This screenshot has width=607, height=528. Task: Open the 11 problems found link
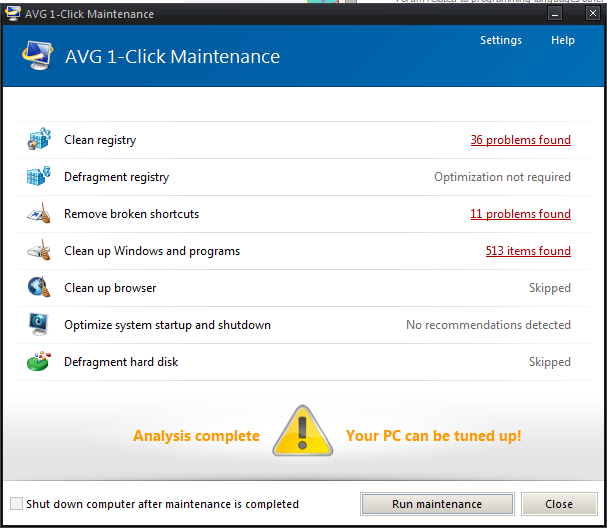pyautogui.click(x=521, y=214)
